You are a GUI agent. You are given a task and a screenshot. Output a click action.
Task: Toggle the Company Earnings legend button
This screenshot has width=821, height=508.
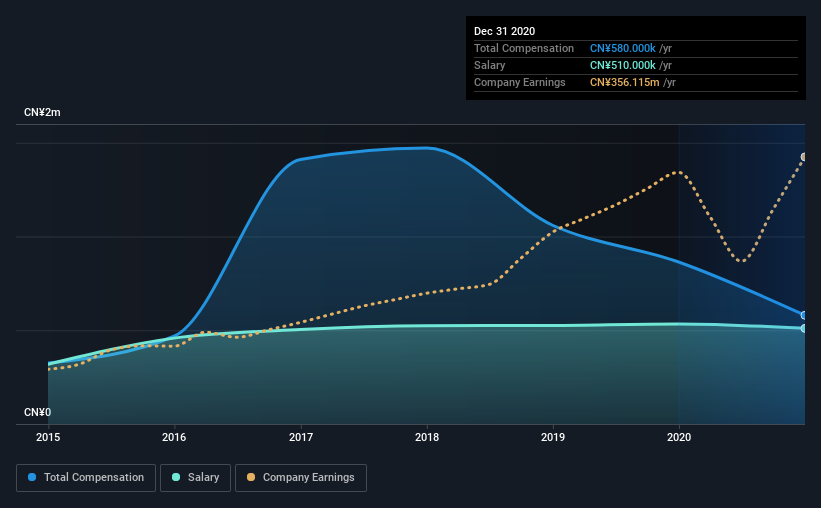pyautogui.click(x=301, y=478)
